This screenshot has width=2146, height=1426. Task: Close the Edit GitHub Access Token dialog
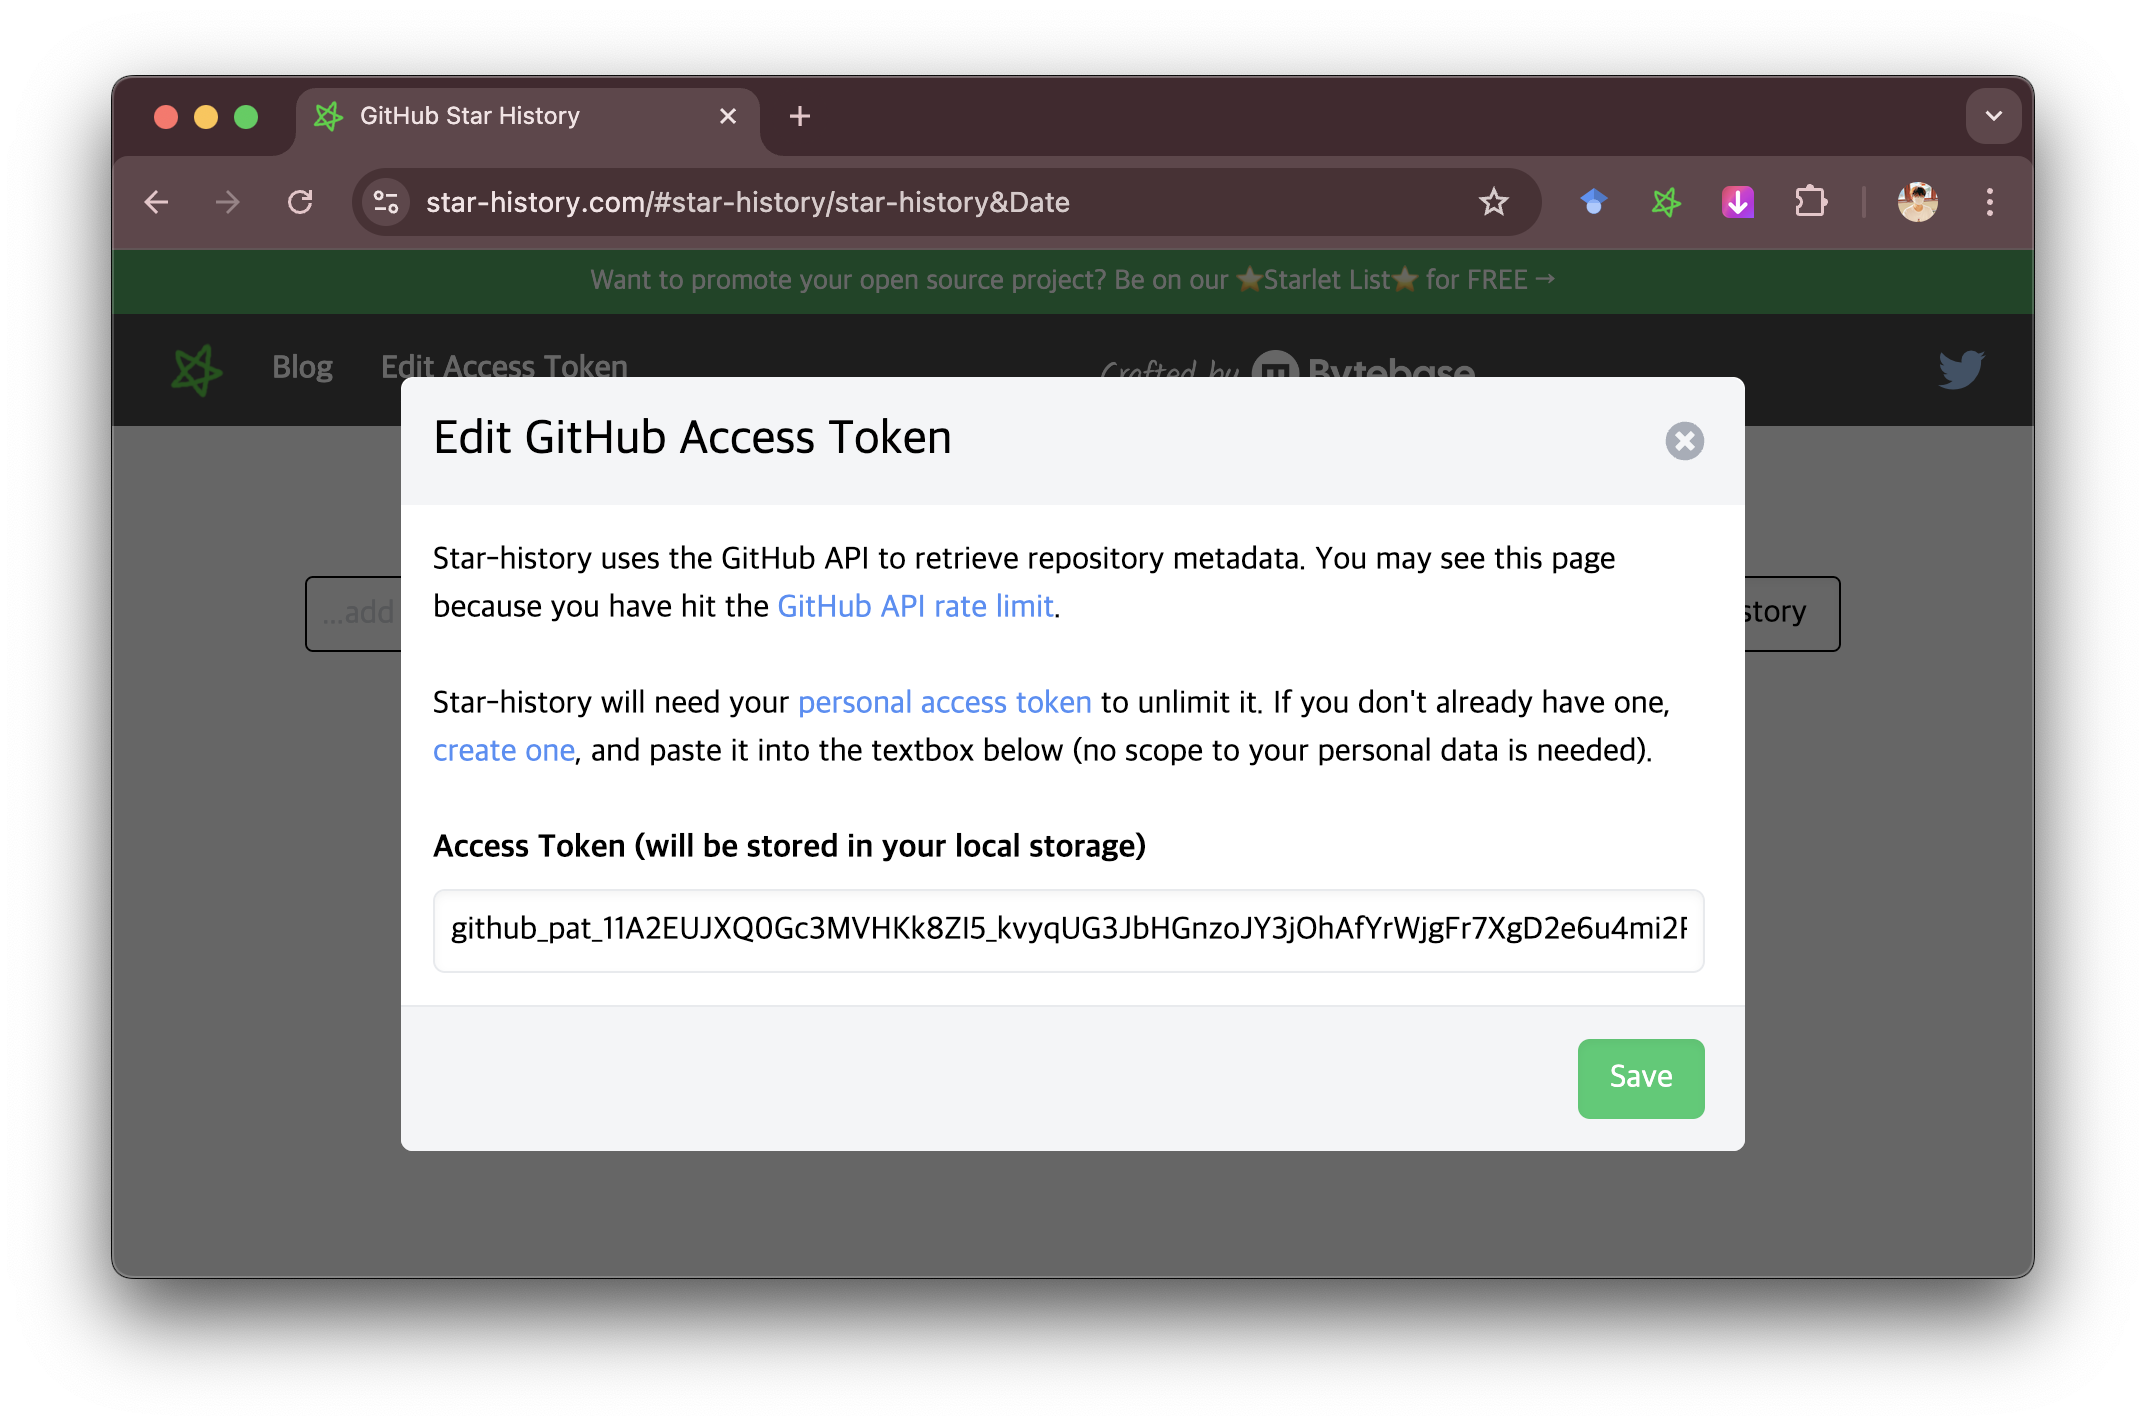[x=1684, y=440]
